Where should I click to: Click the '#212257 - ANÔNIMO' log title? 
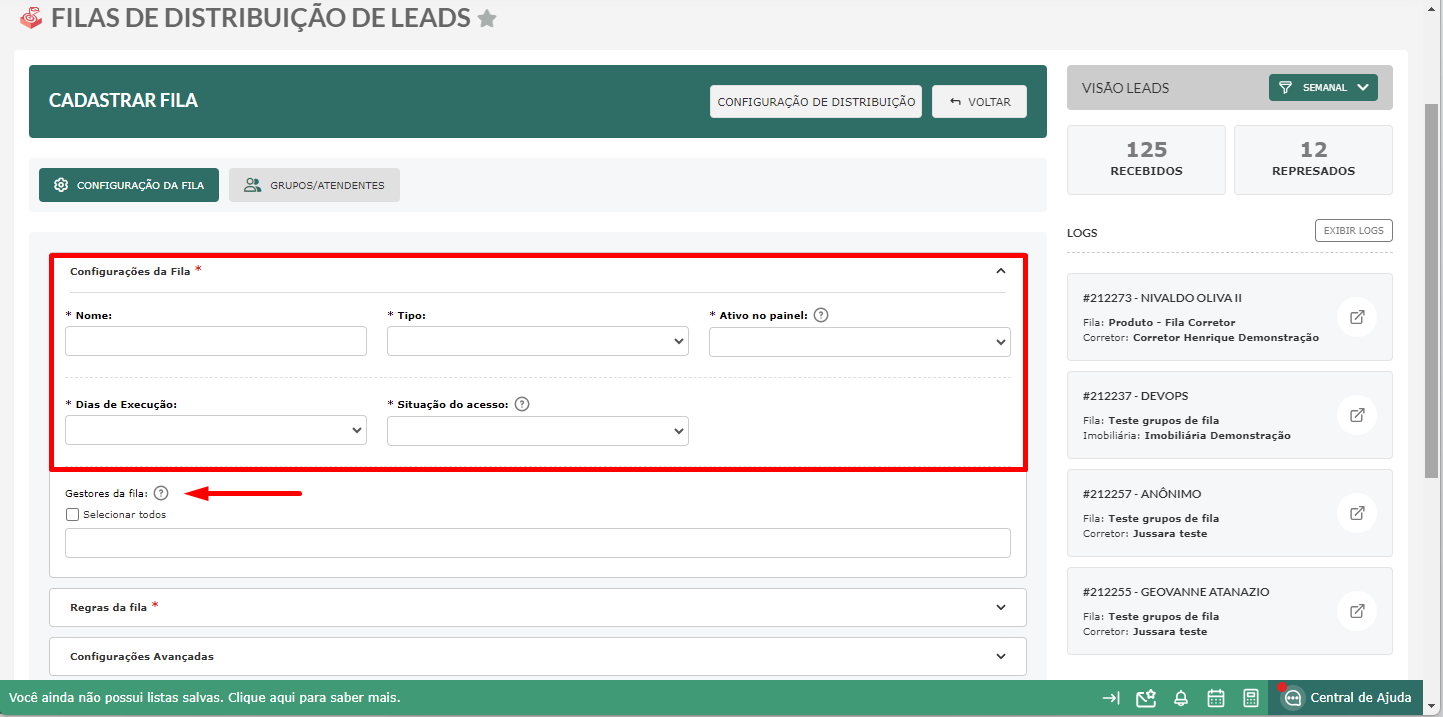click(x=1142, y=494)
